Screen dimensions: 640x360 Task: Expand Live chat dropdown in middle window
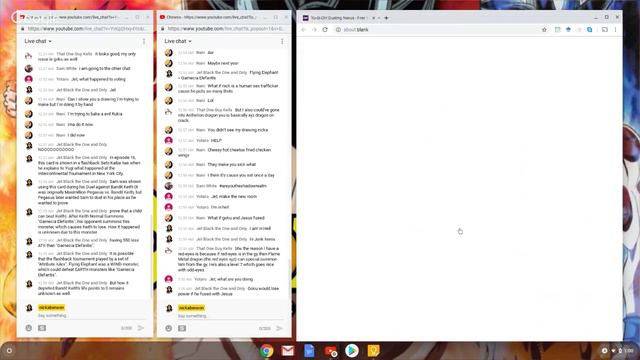click(x=178, y=41)
